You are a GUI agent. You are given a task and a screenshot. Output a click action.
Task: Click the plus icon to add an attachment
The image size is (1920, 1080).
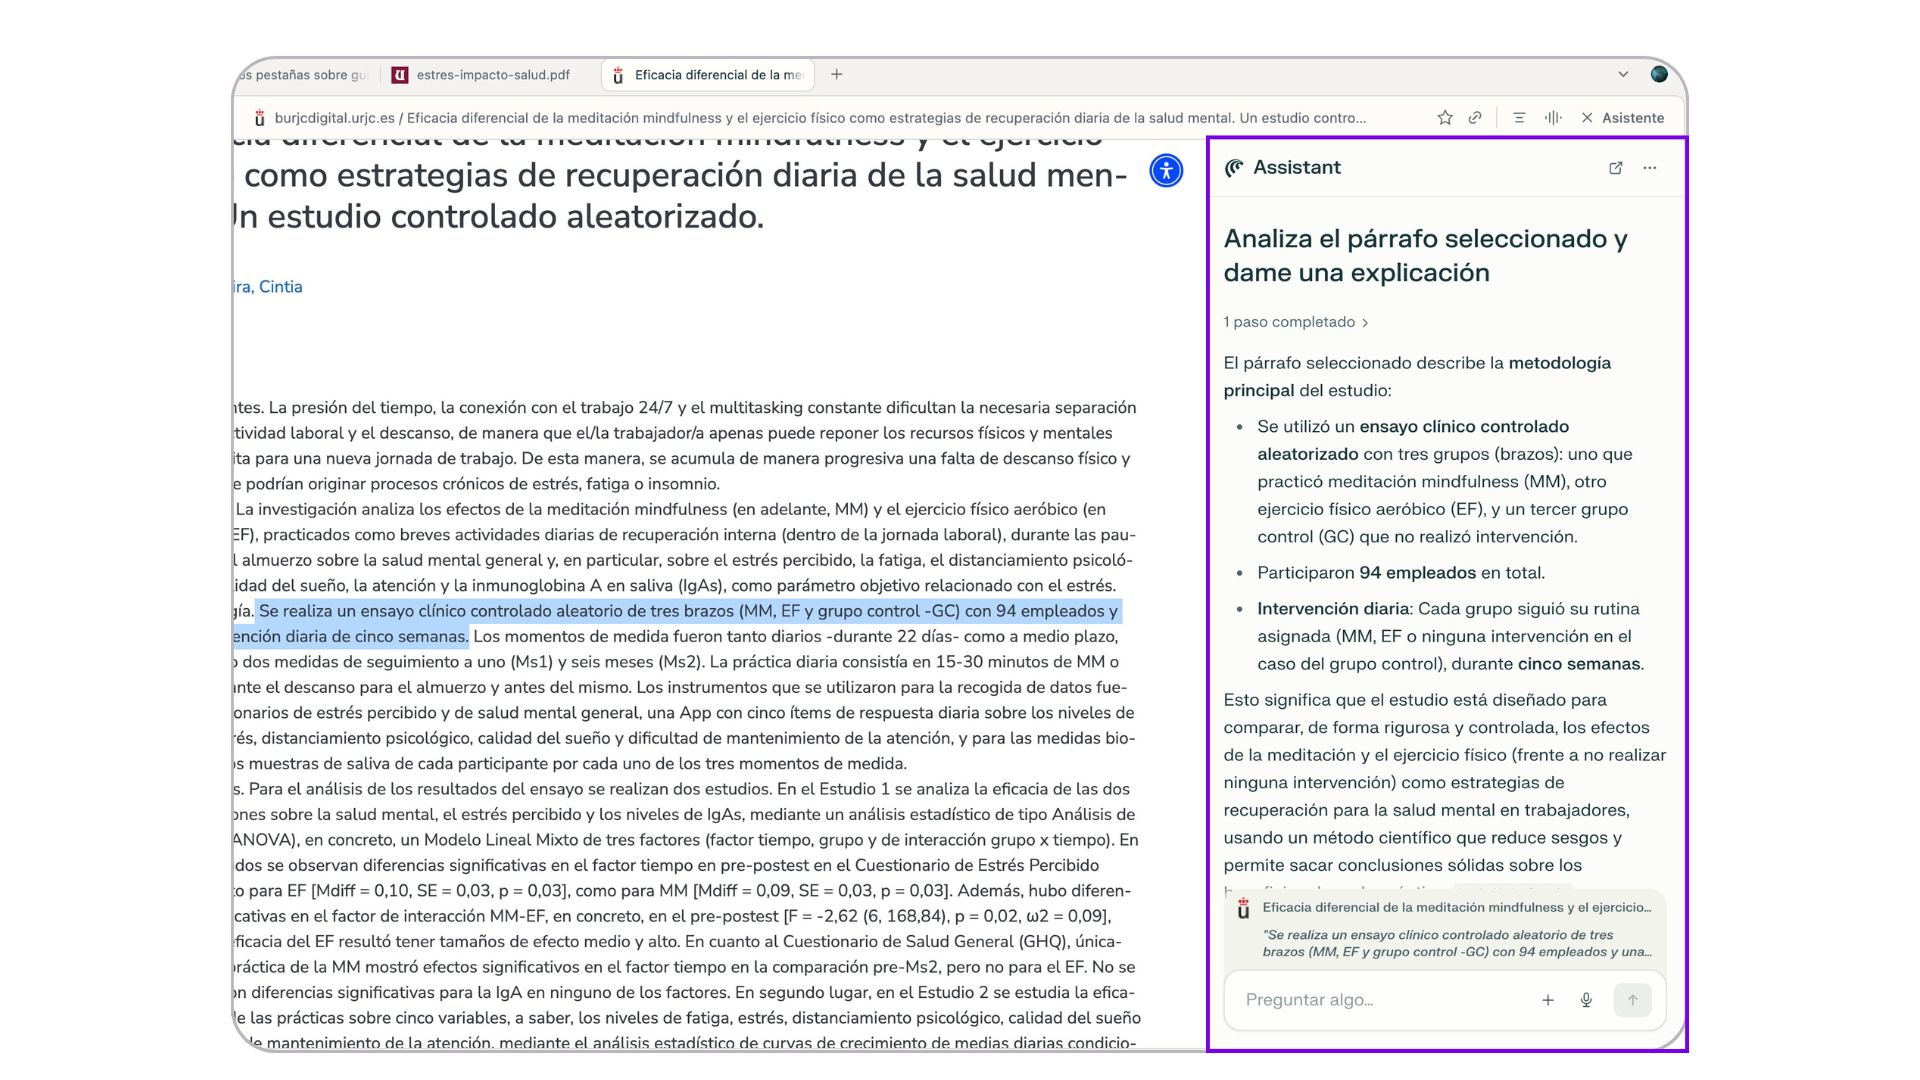tap(1548, 1000)
